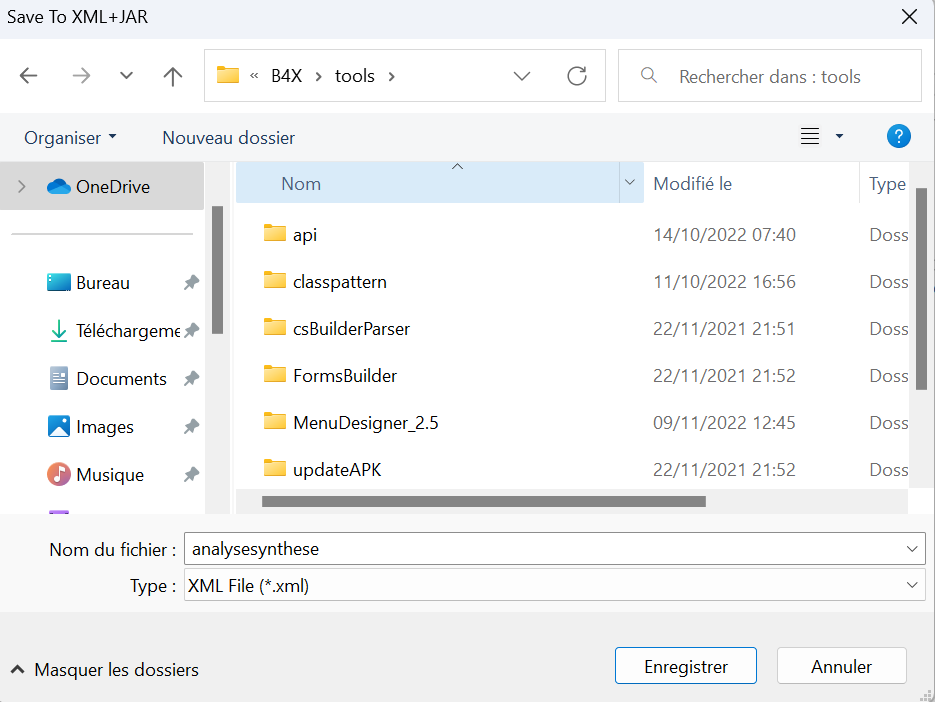Image resolution: width=935 pixels, height=702 pixels.
Task: Open Bureau quick access folder
Action: point(103,283)
